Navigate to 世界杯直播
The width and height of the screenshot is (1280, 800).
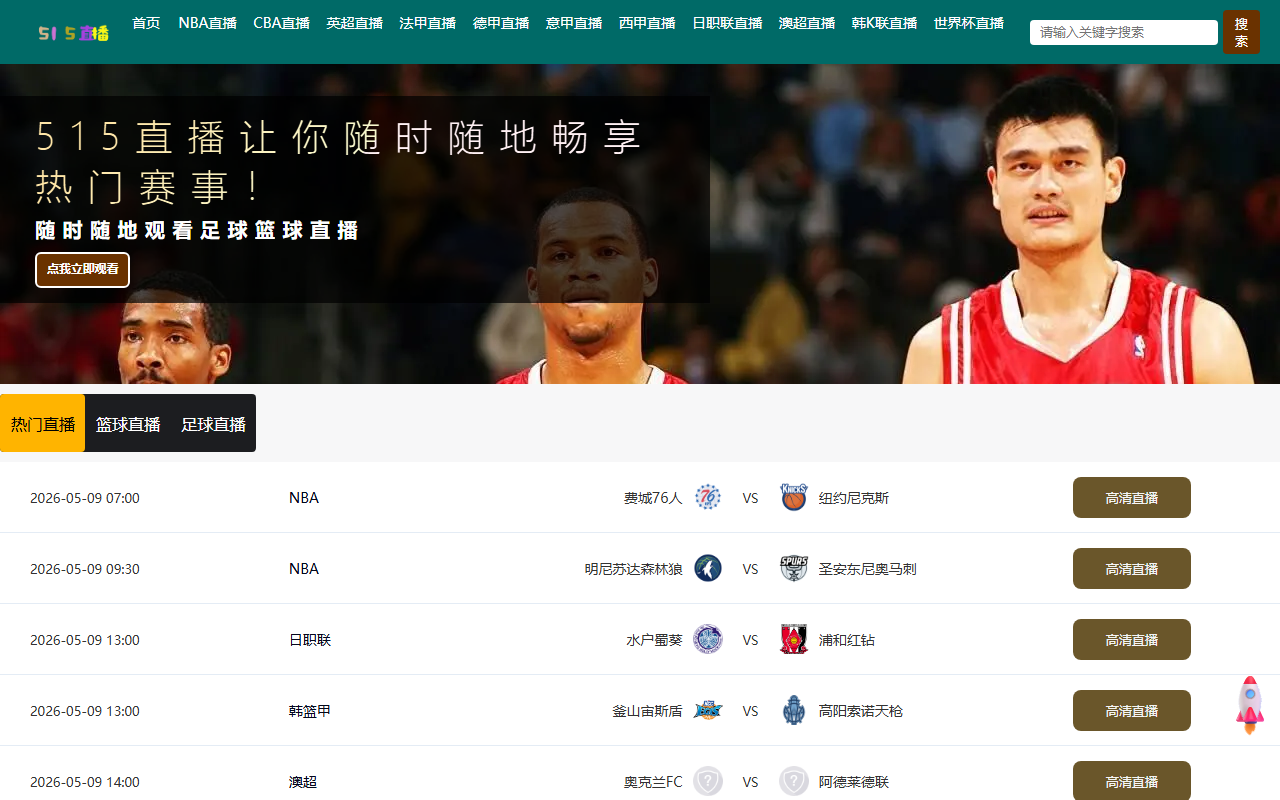(969, 23)
